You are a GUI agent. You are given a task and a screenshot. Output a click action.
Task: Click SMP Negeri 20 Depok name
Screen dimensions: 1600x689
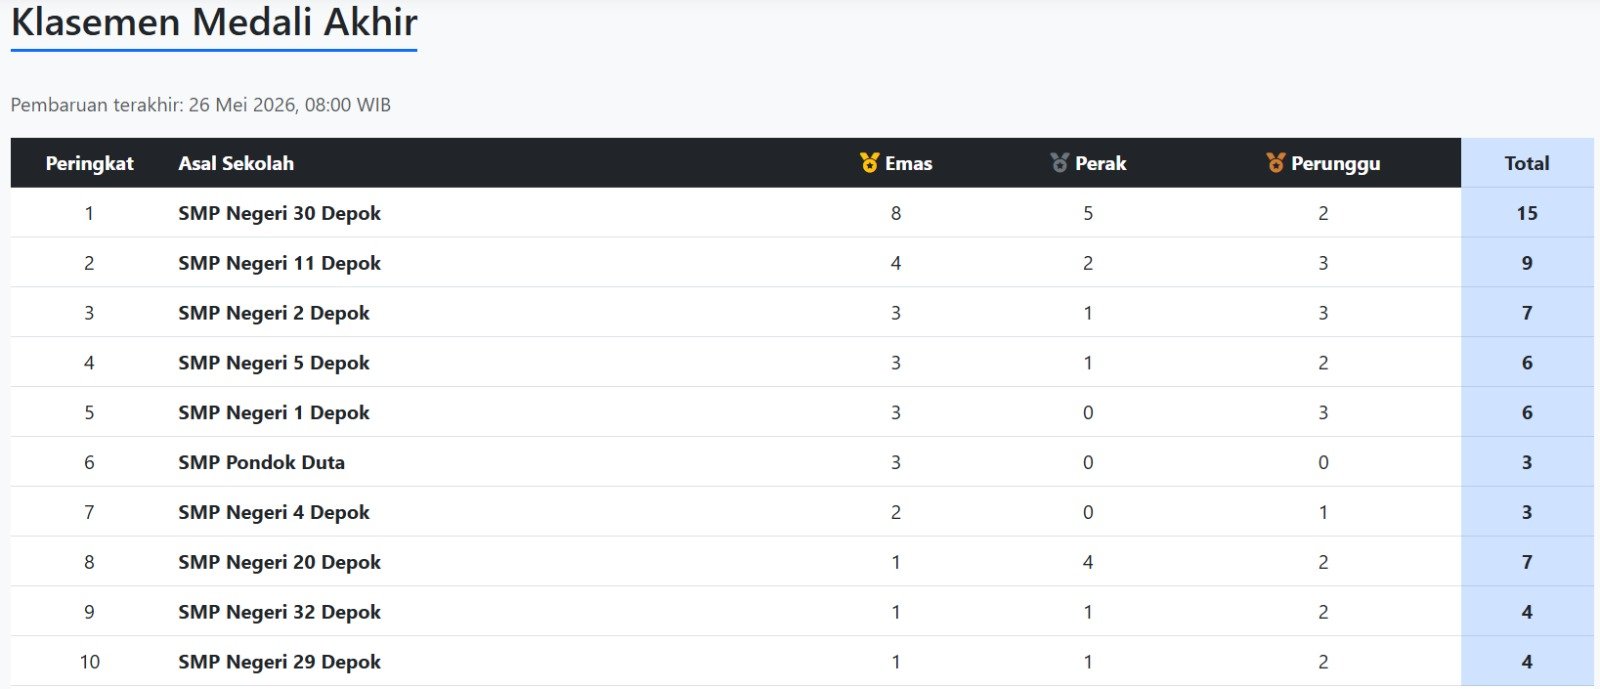279,562
